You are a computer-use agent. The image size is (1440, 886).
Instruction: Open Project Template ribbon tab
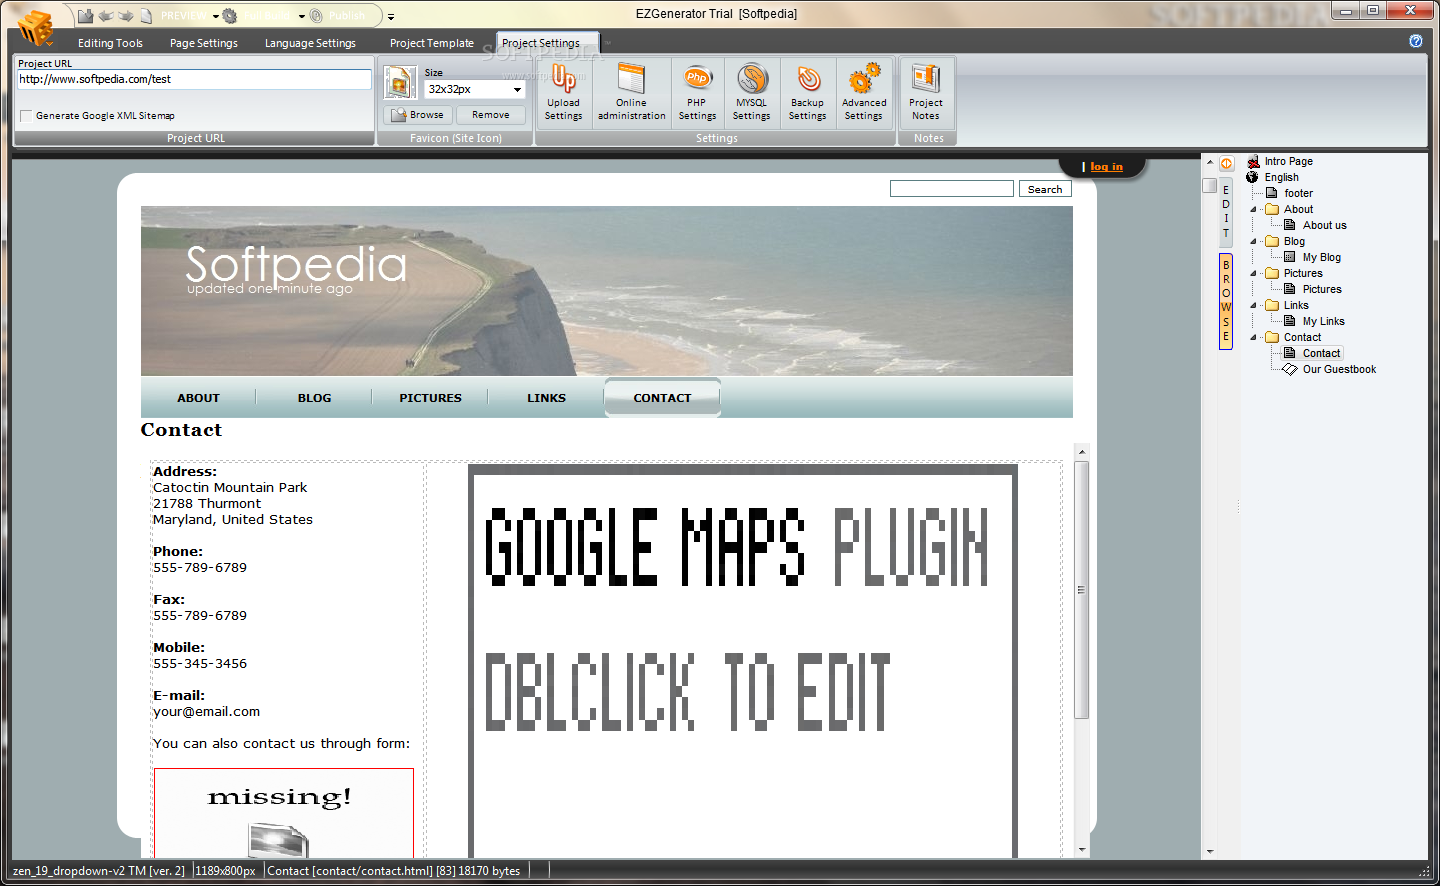[432, 43]
